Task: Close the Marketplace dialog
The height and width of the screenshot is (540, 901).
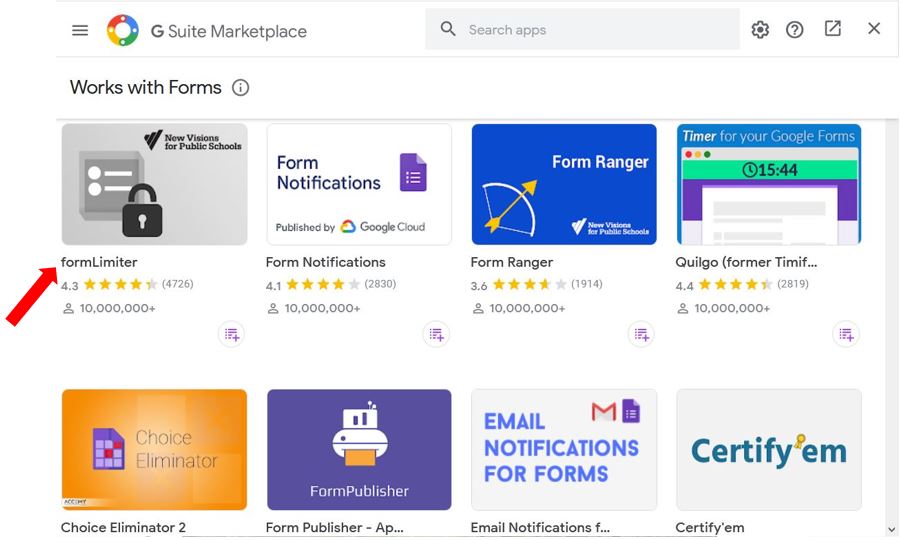Action: pyautogui.click(x=874, y=28)
